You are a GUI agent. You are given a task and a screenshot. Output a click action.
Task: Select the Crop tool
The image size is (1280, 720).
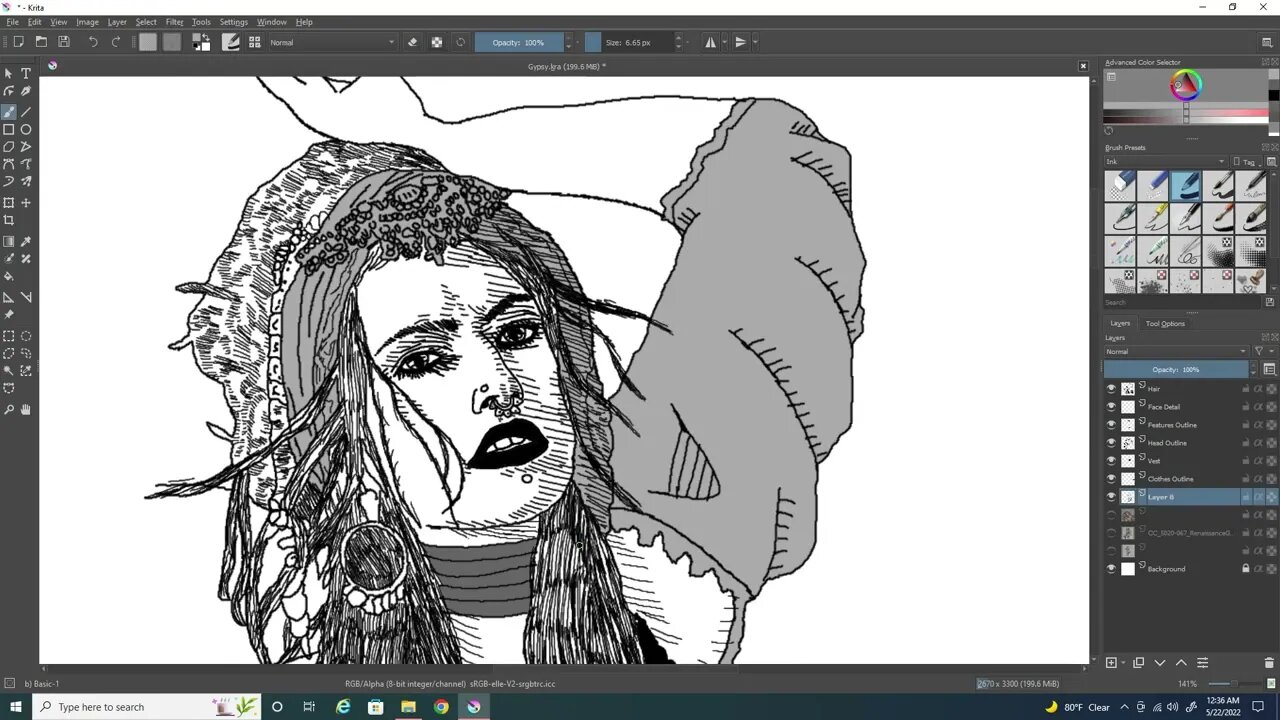point(9,220)
